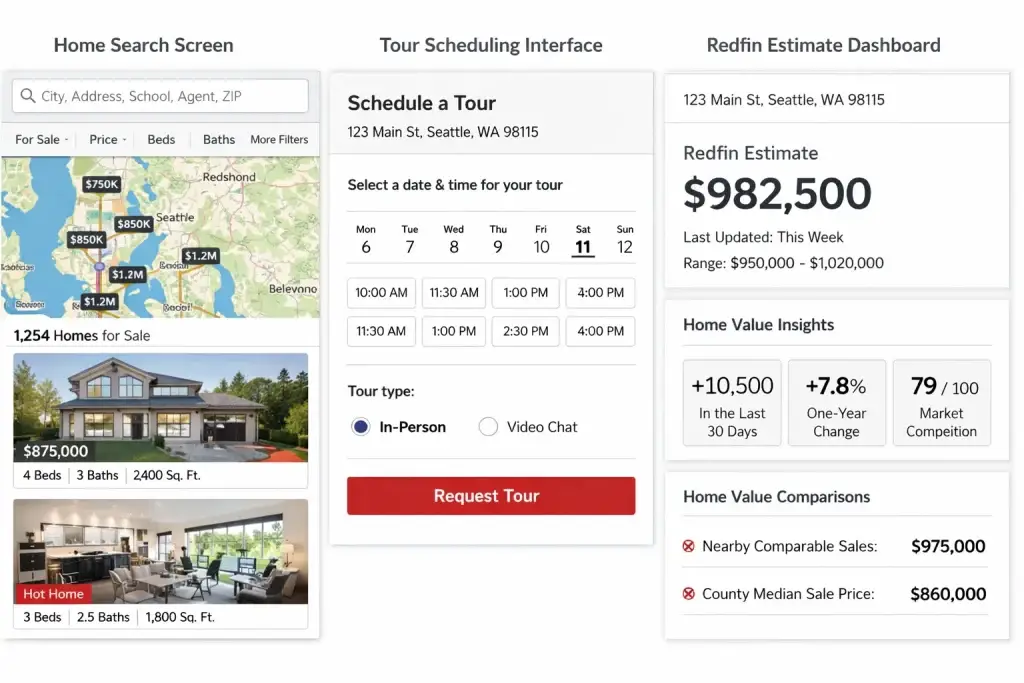This screenshot has height=683, width=1024.
Task: Pick Sat 11 as tour date
Action: (x=583, y=240)
